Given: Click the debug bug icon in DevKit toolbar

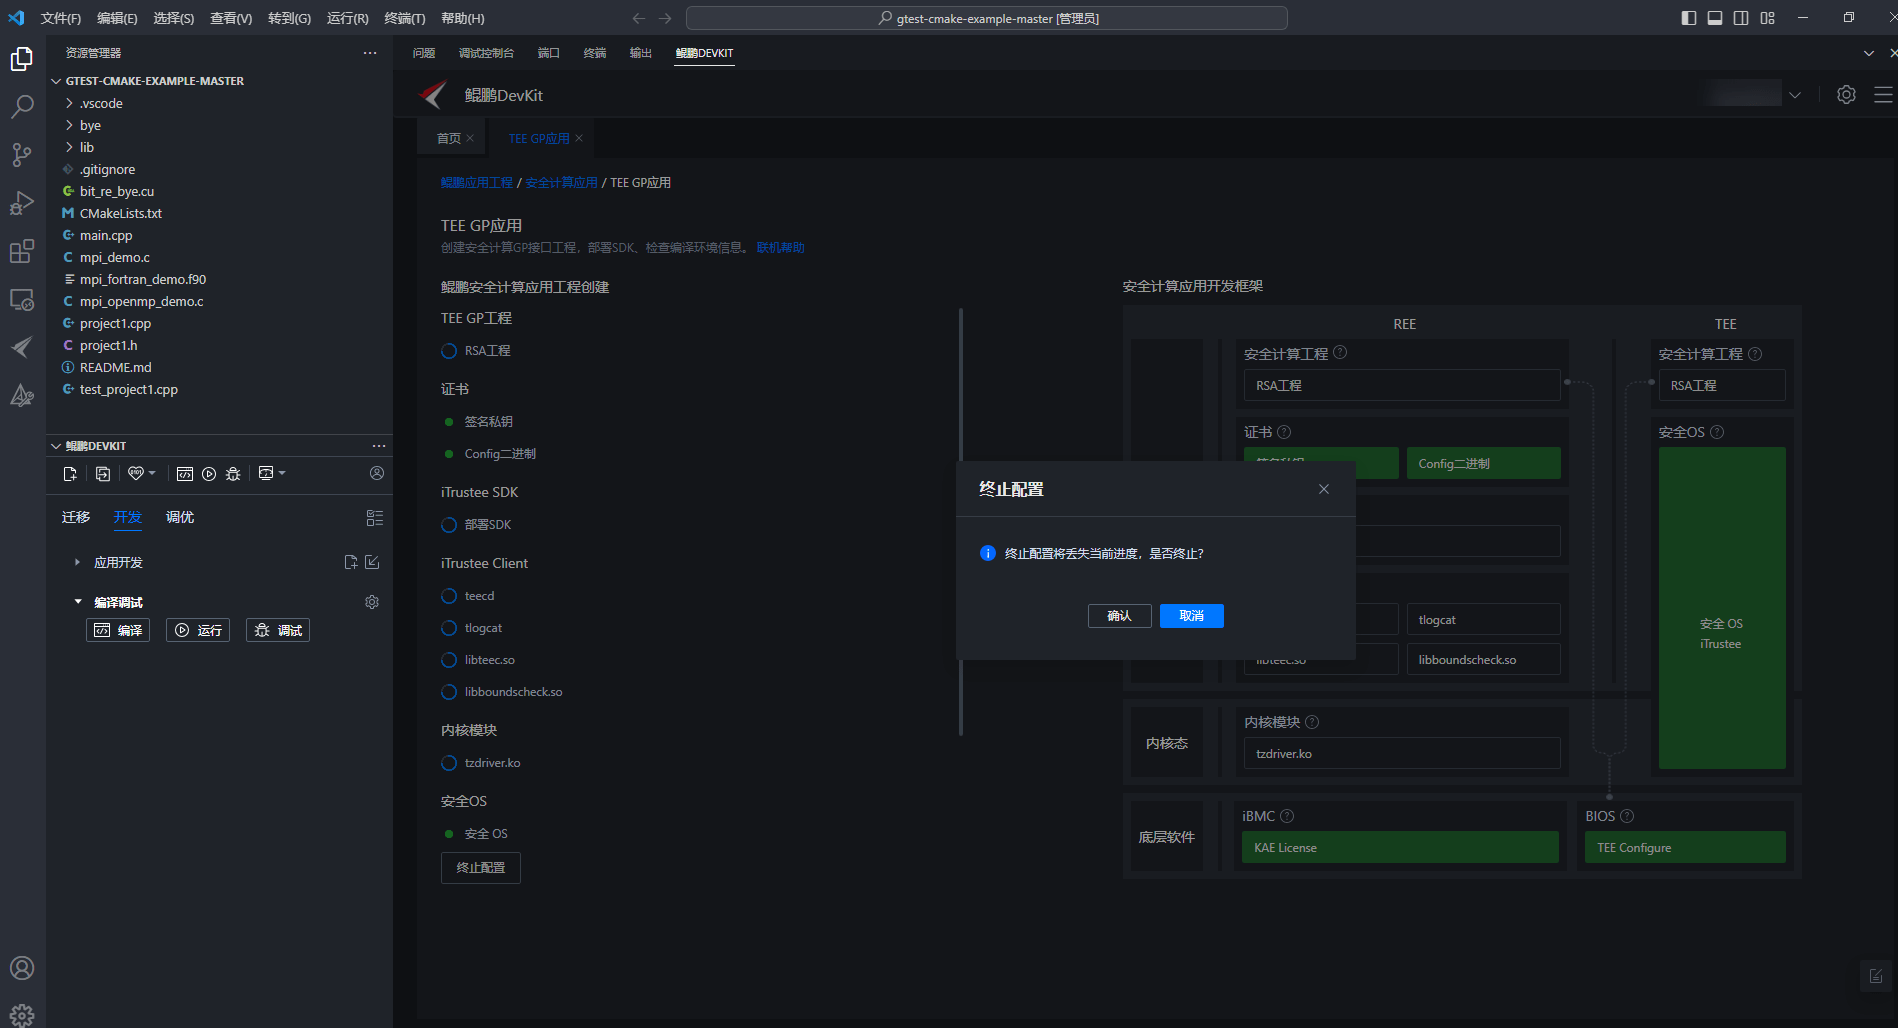Looking at the screenshot, I should [233, 474].
